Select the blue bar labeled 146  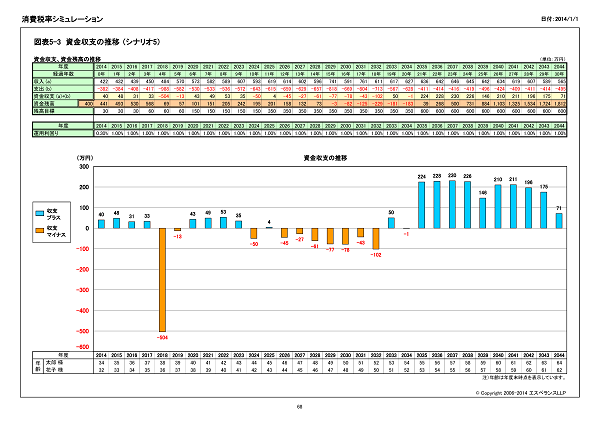coord(482,212)
